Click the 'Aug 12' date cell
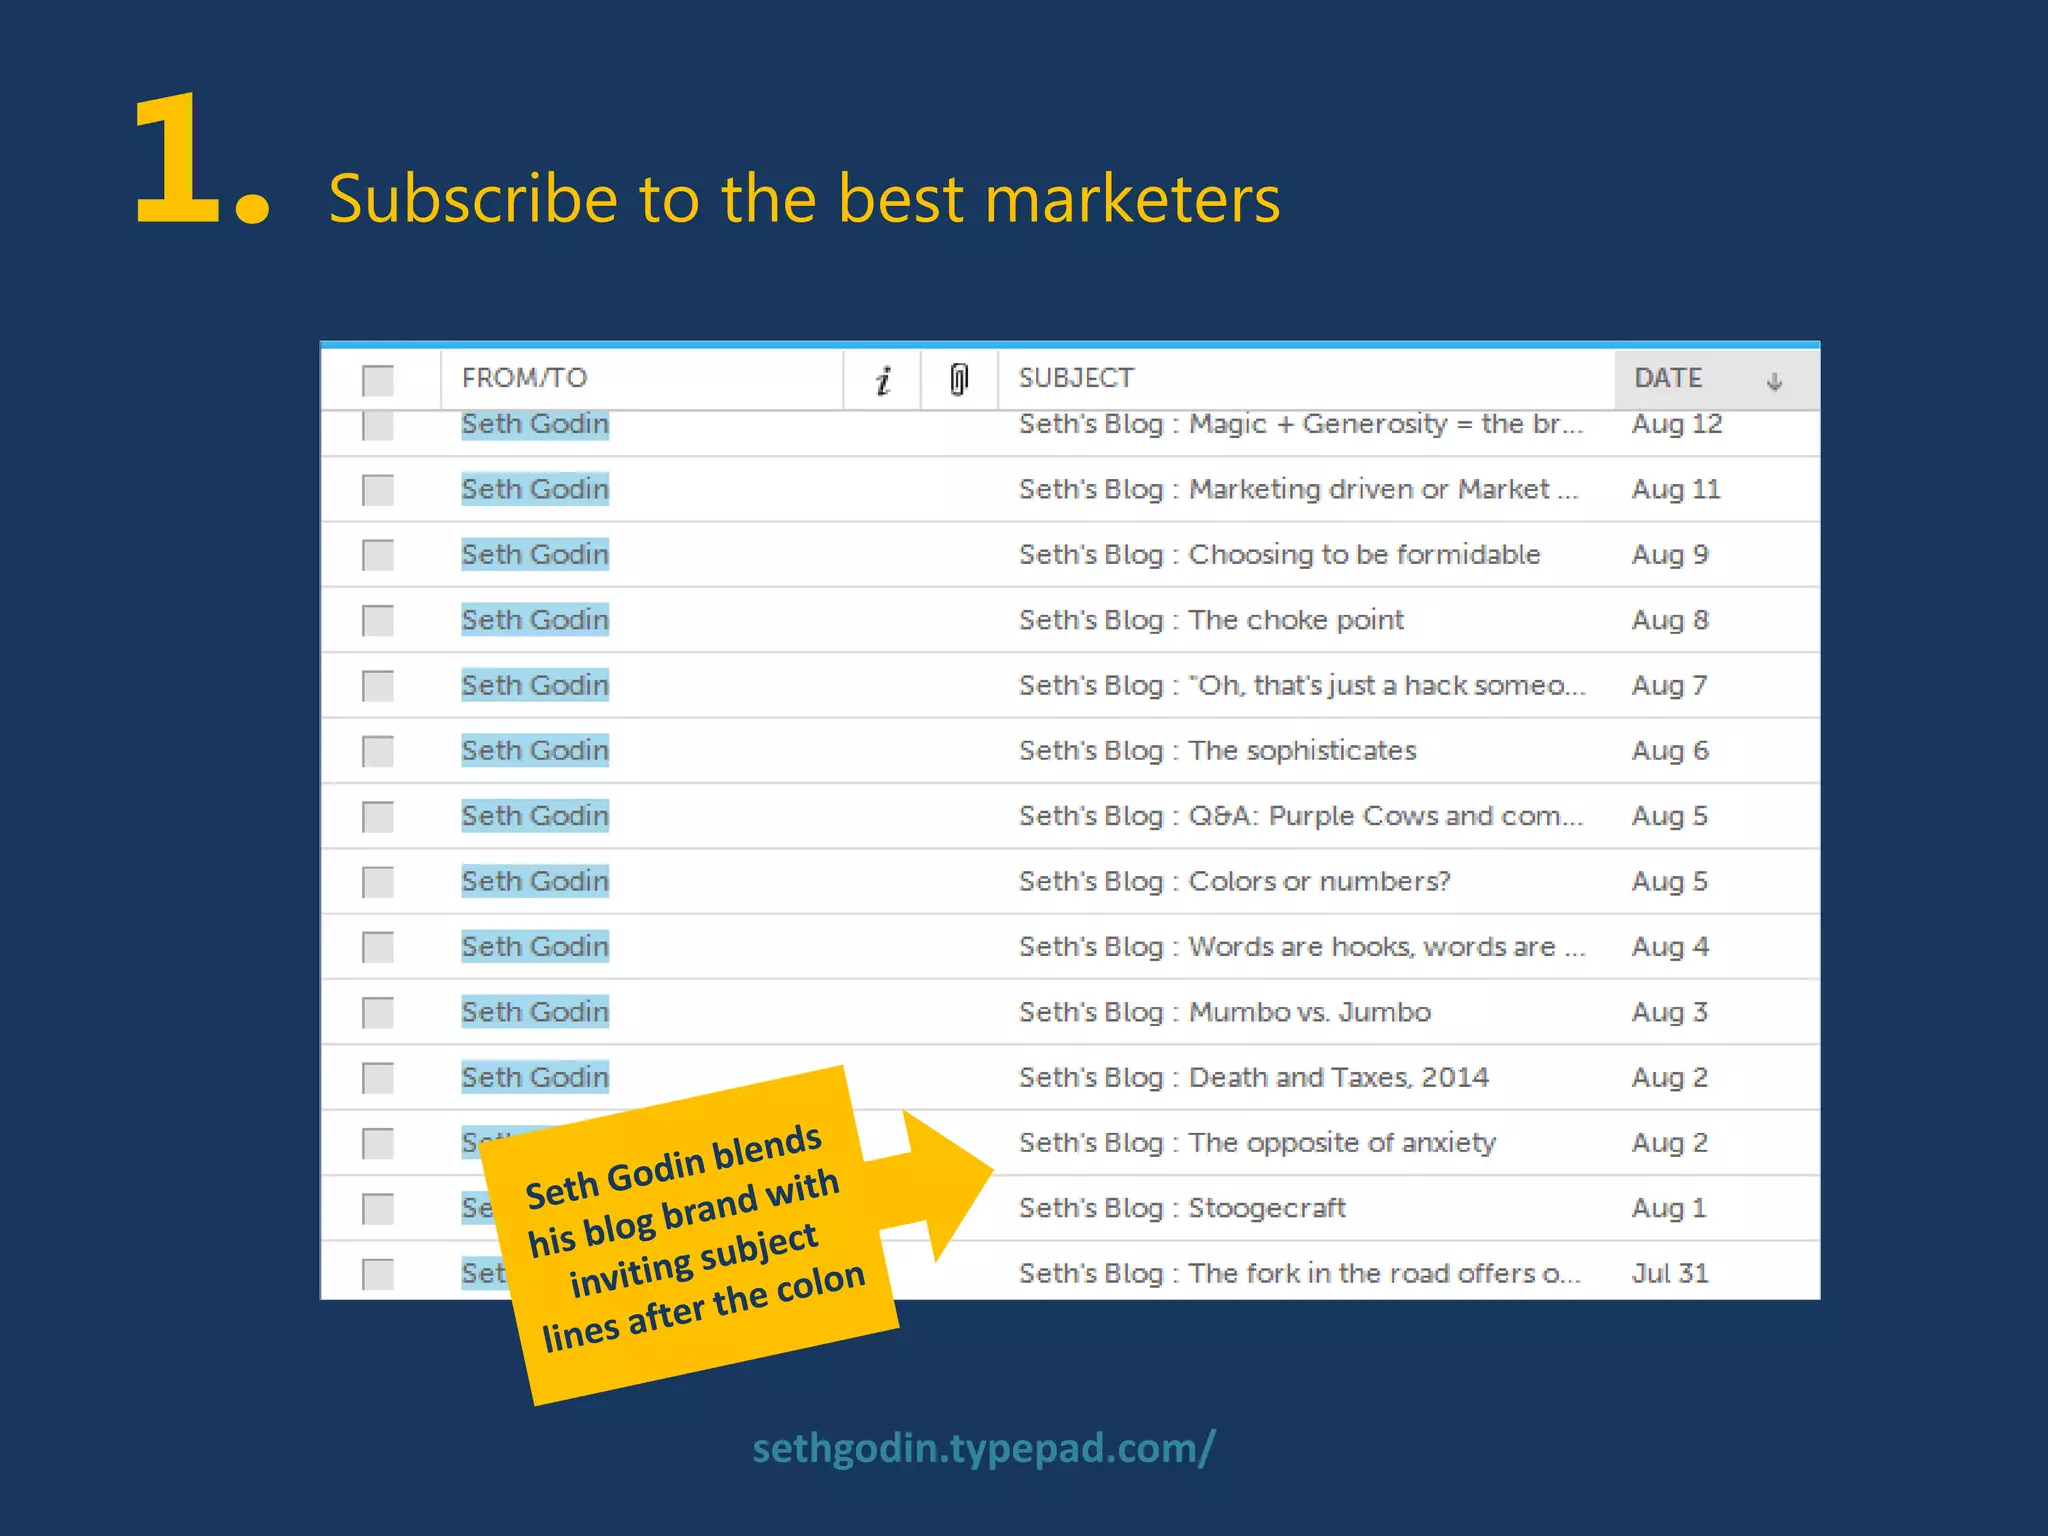 (x=1677, y=424)
